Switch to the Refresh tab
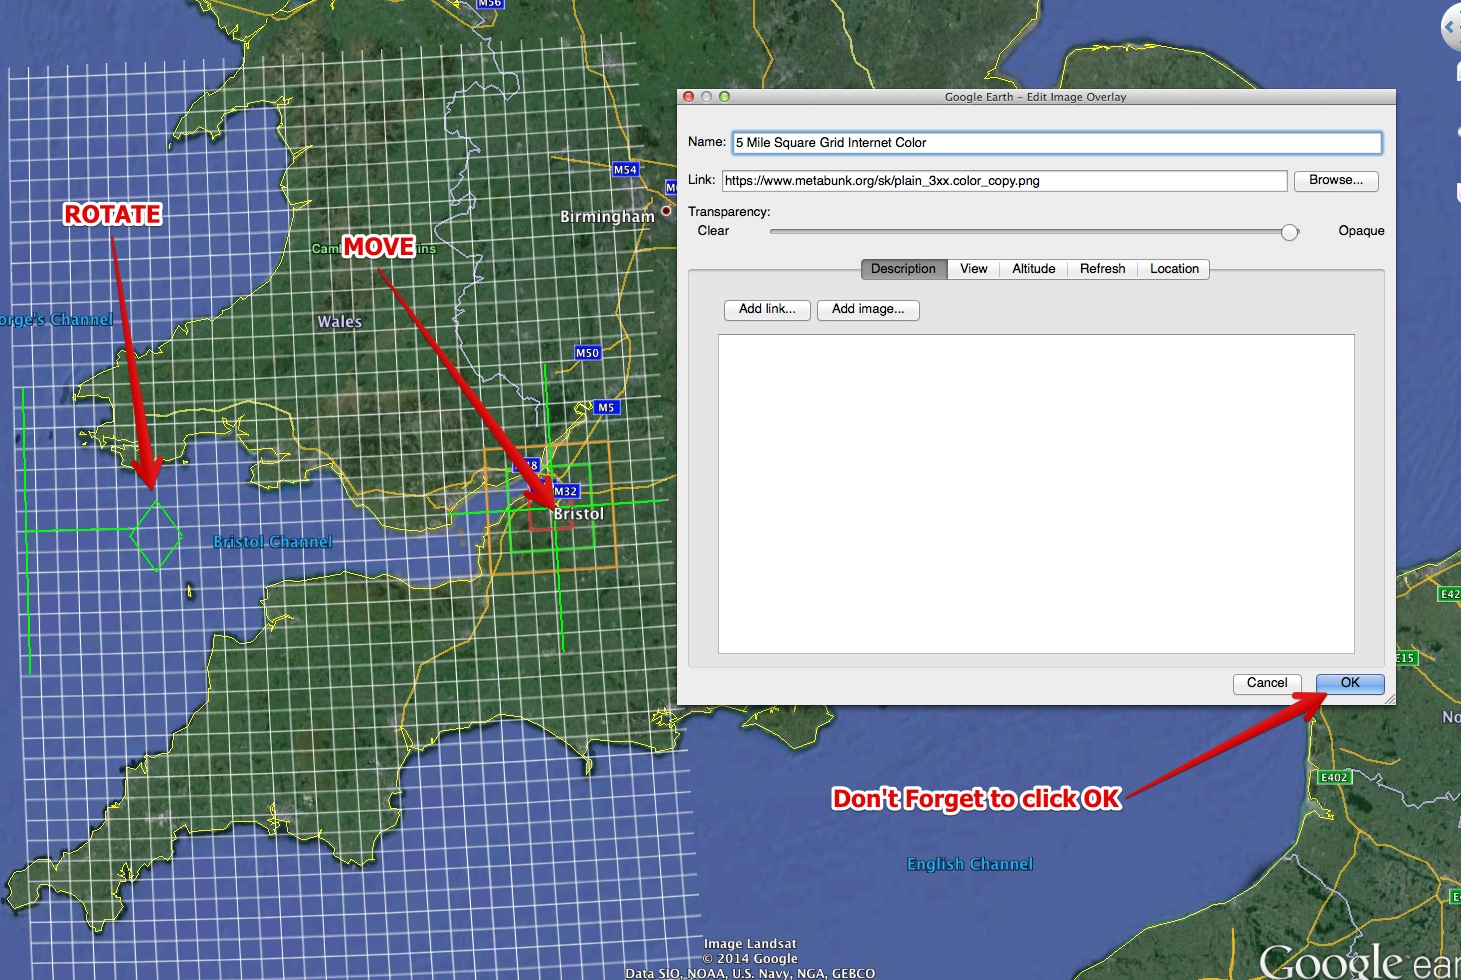This screenshot has width=1461, height=980. click(1101, 269)
